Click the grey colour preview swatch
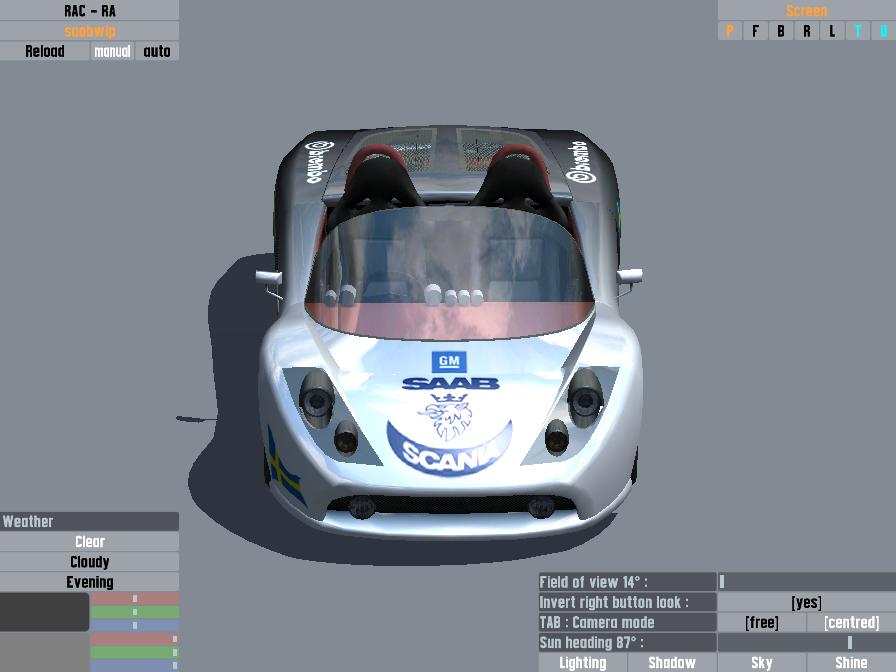Viewport: 896px width, 672px height. tap(45, 652)
